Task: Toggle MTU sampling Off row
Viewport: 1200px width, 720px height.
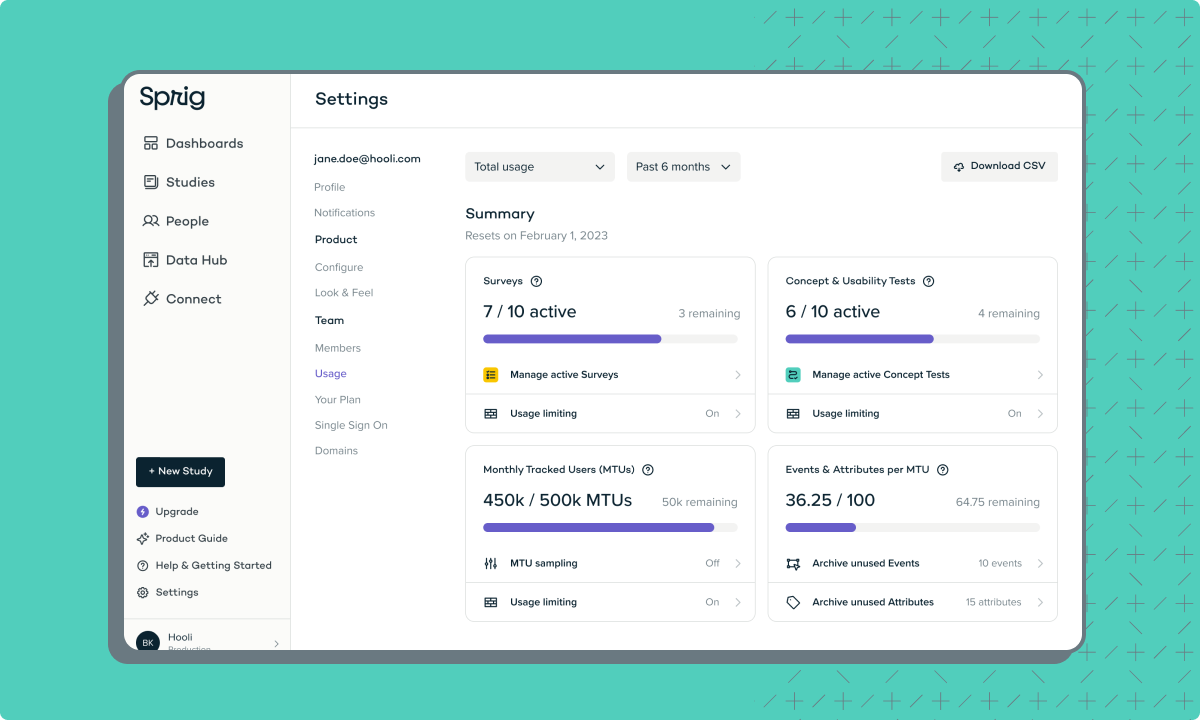Action: pyautogui.click(x=610, y=563)
